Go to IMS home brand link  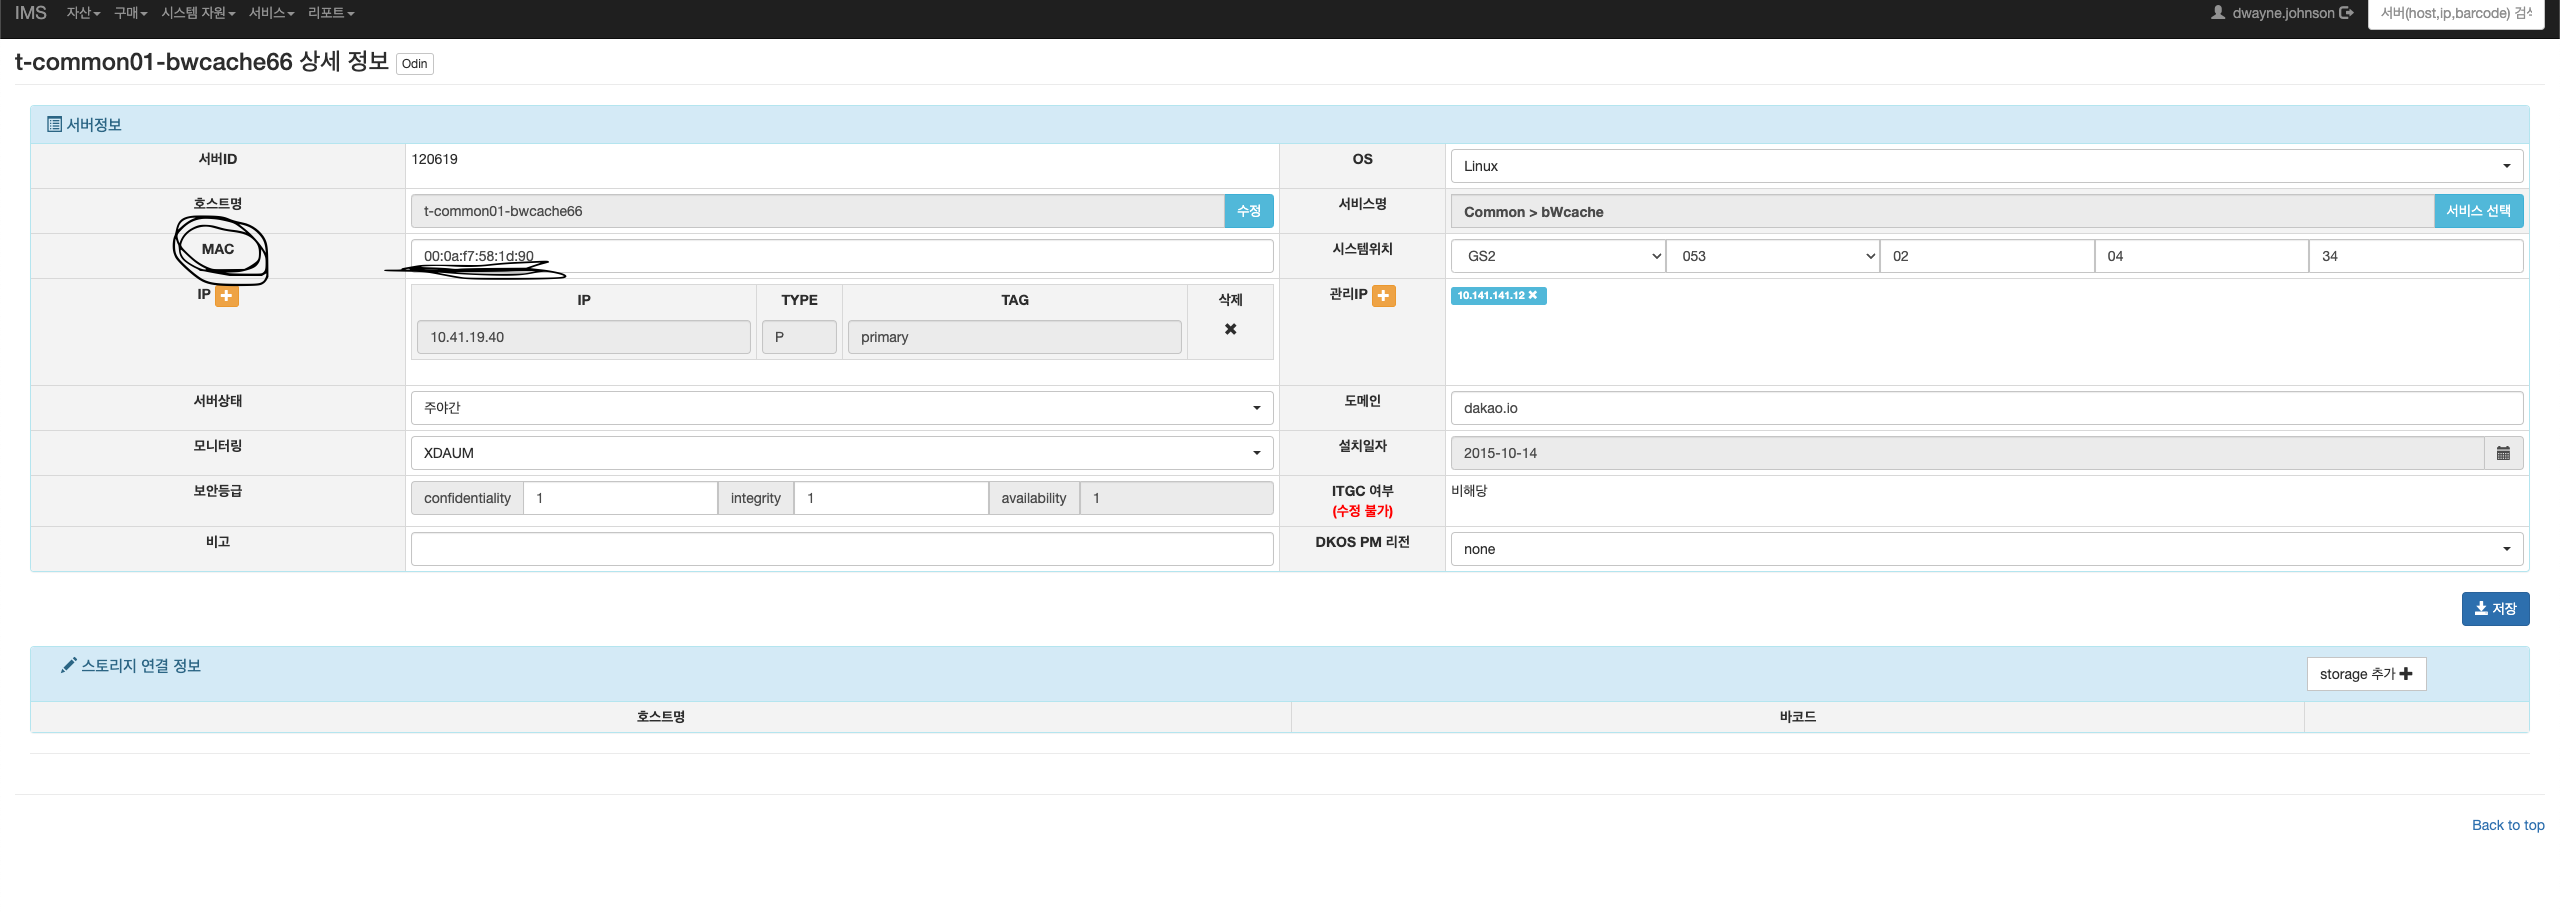pos(31,13)
